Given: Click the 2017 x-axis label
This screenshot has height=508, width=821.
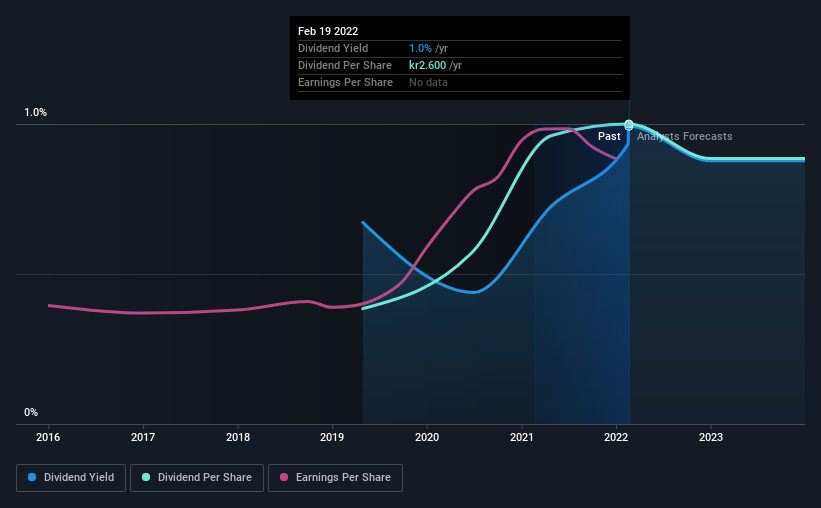Looking at the screenshot, I should 143,437.
